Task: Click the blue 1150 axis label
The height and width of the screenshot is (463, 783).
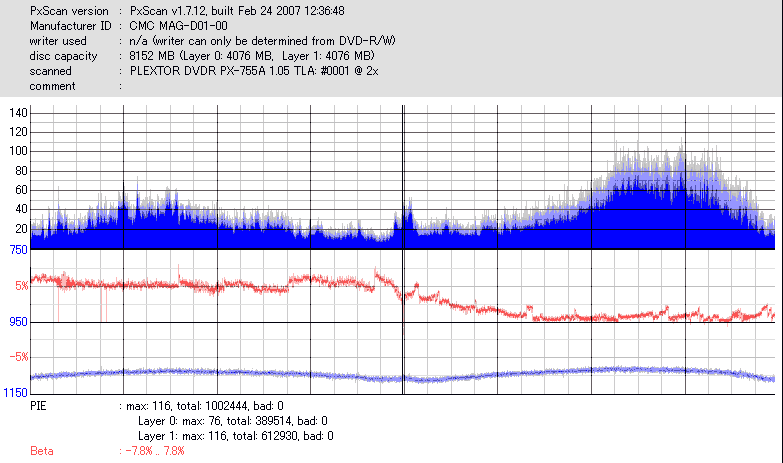Action: pos(15,393)
